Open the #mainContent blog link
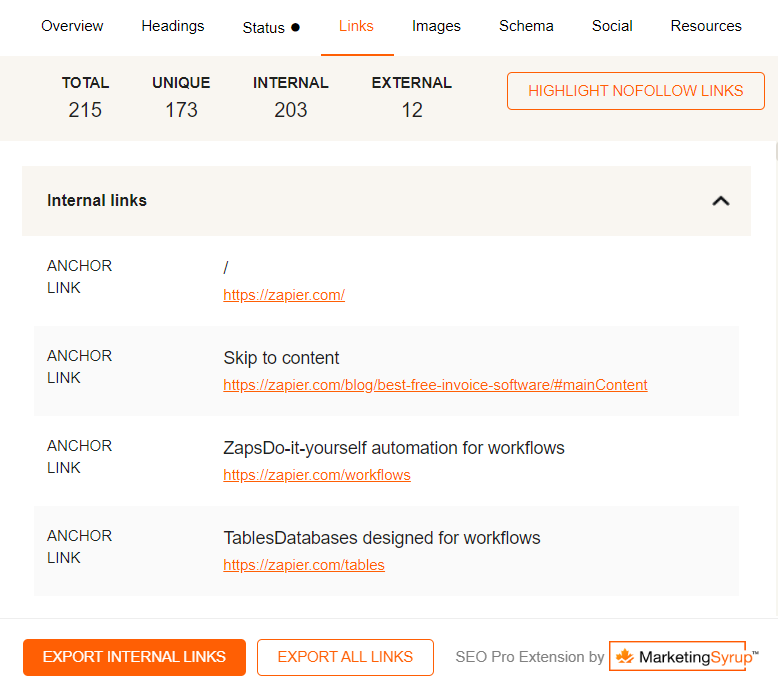Image resolution: width=778 pixels, height=692 pixels. coord(435,385)
